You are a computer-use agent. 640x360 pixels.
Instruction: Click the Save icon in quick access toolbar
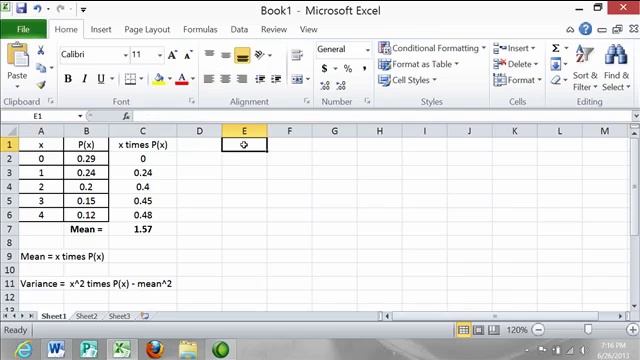coord(21,8)
